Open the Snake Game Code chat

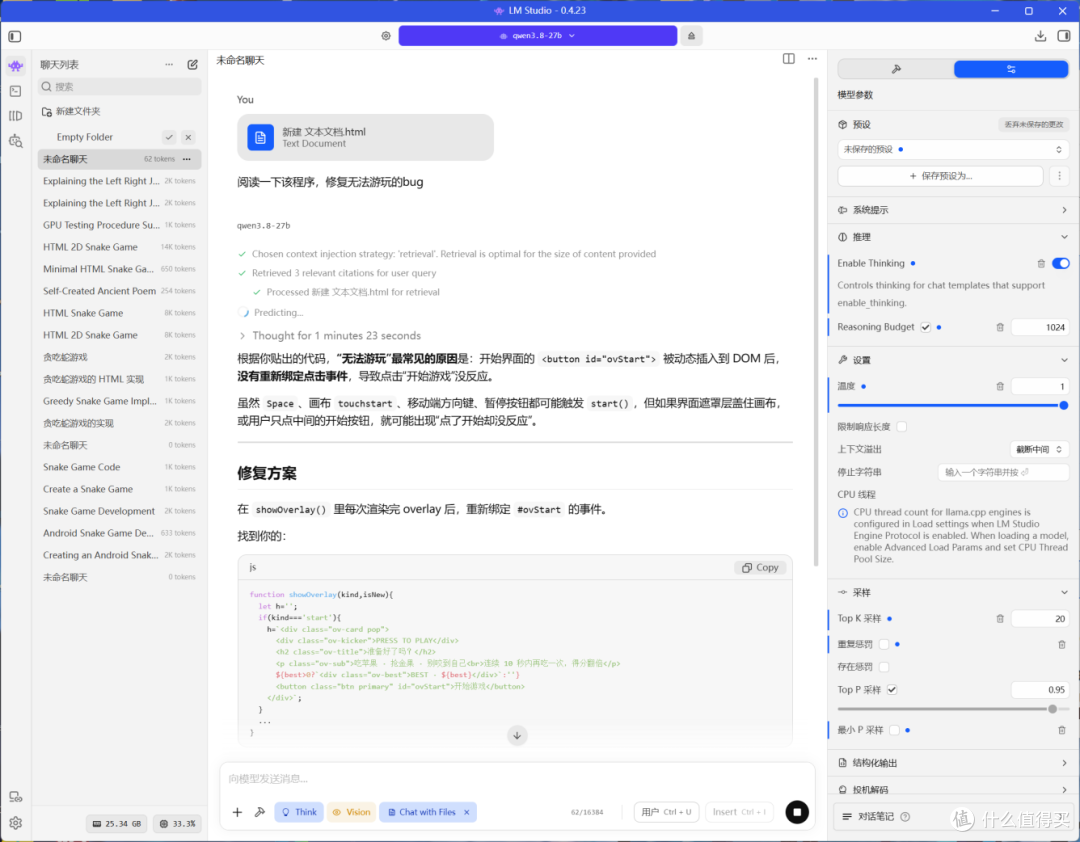(x=119, y=467)
